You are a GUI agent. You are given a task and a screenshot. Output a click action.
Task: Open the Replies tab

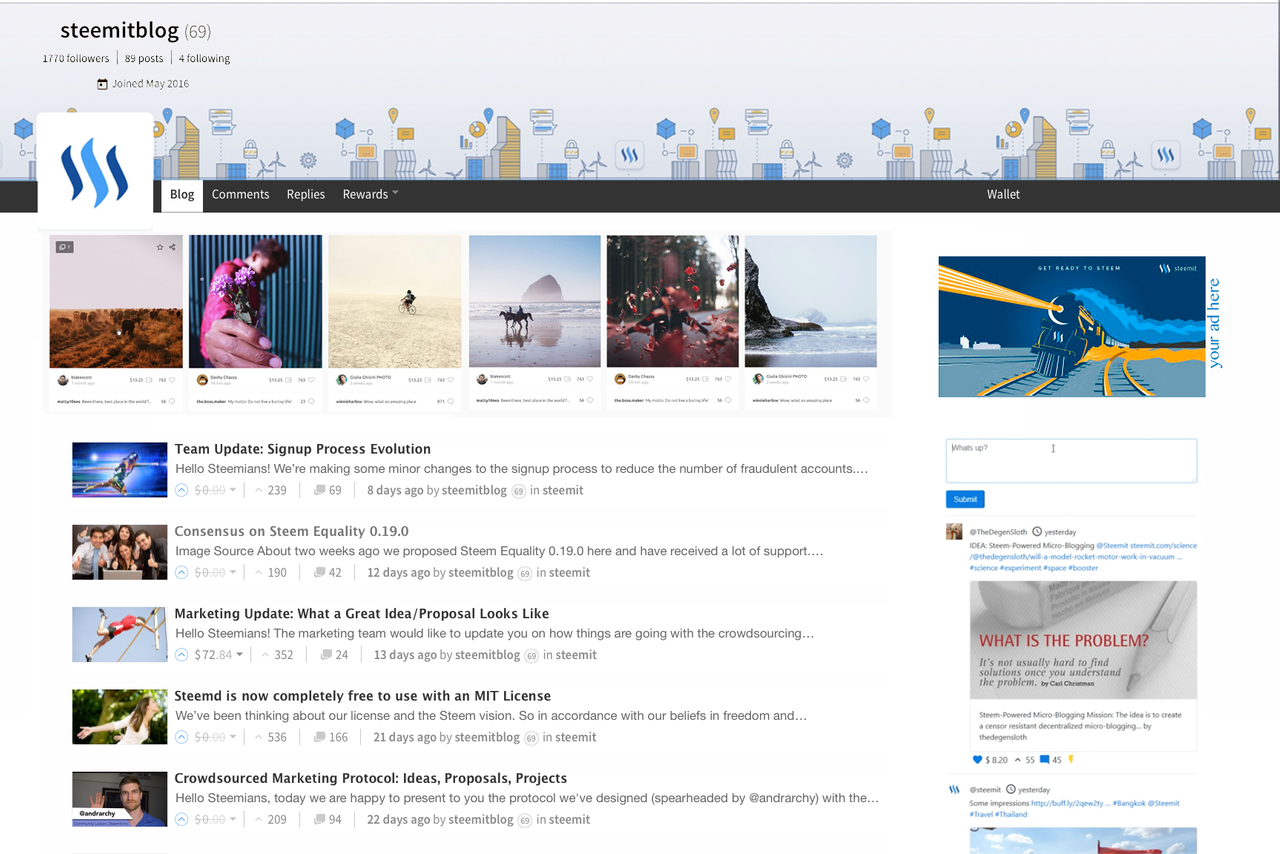(x=306, y=194)
